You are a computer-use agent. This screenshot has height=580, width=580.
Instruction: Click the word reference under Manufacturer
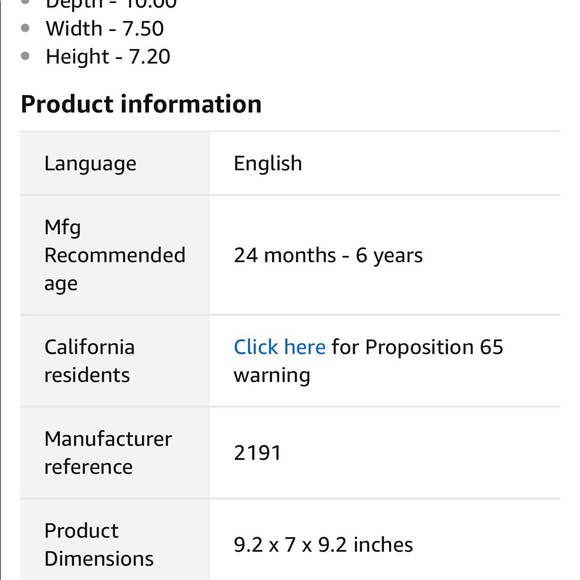point(88,467)
